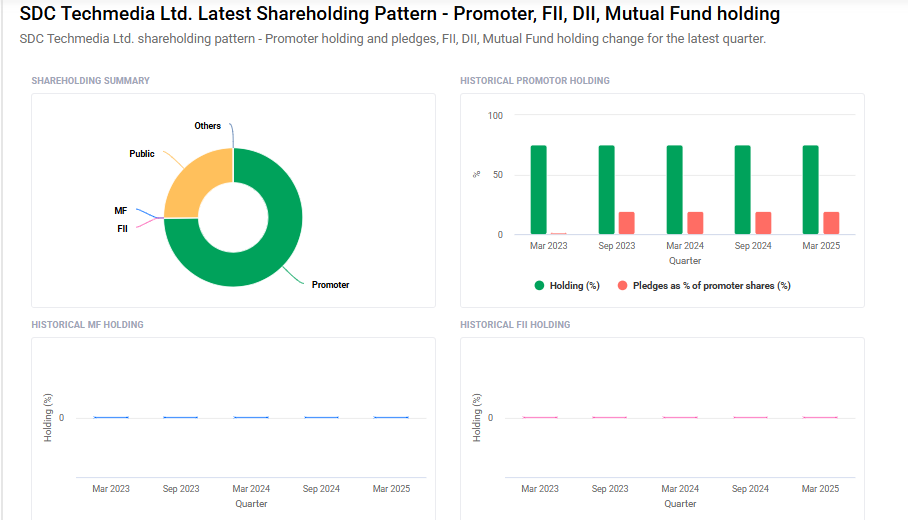Click the Mar 2024 red pledge bar
The width and height of the screenshot is (908, 520).
point(695,223)
